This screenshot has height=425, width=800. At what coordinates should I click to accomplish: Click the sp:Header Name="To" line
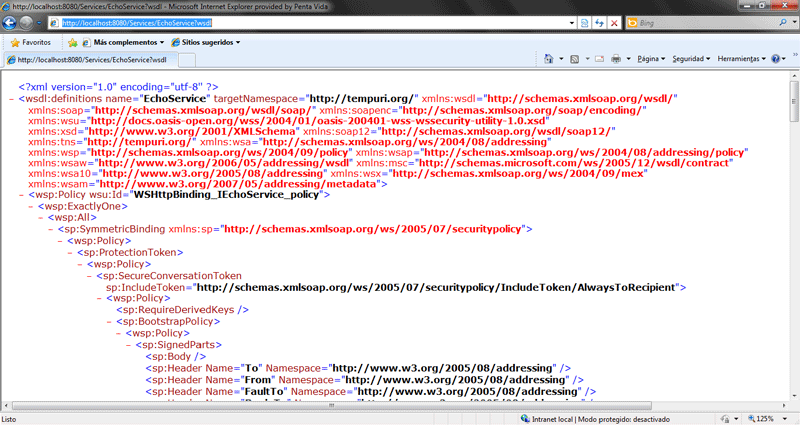click(x=358, y=368)
